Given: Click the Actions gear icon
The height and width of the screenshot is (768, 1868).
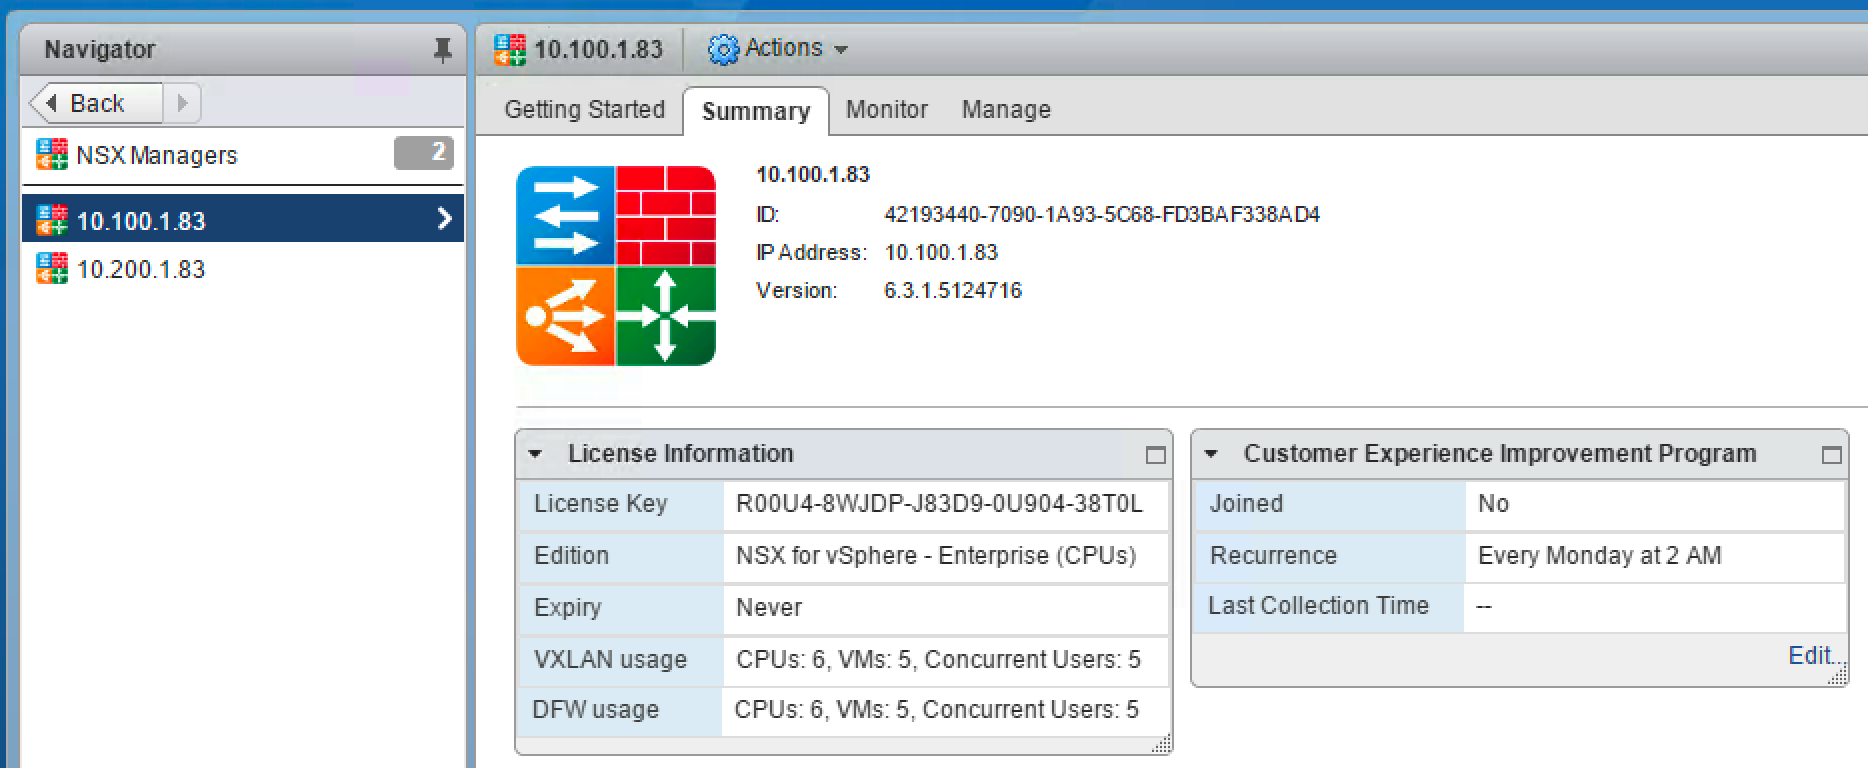Looking at the screenshot, I should pyautogui.click(x=722, y=49).
